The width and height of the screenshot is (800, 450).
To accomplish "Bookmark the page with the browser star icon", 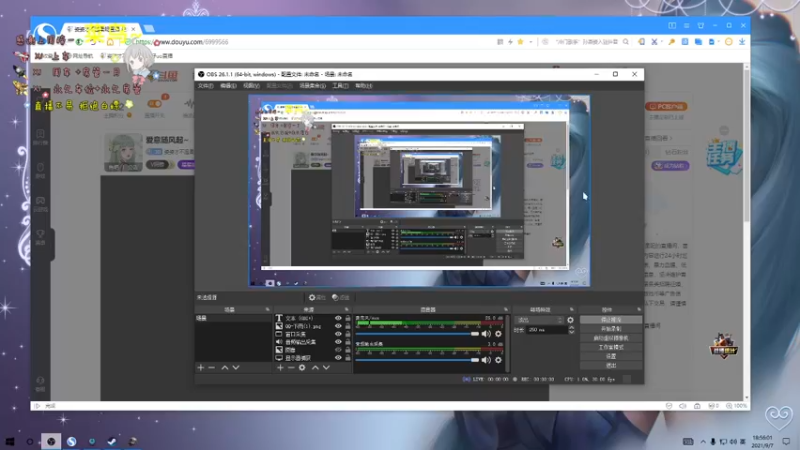I will coord(520,42).
